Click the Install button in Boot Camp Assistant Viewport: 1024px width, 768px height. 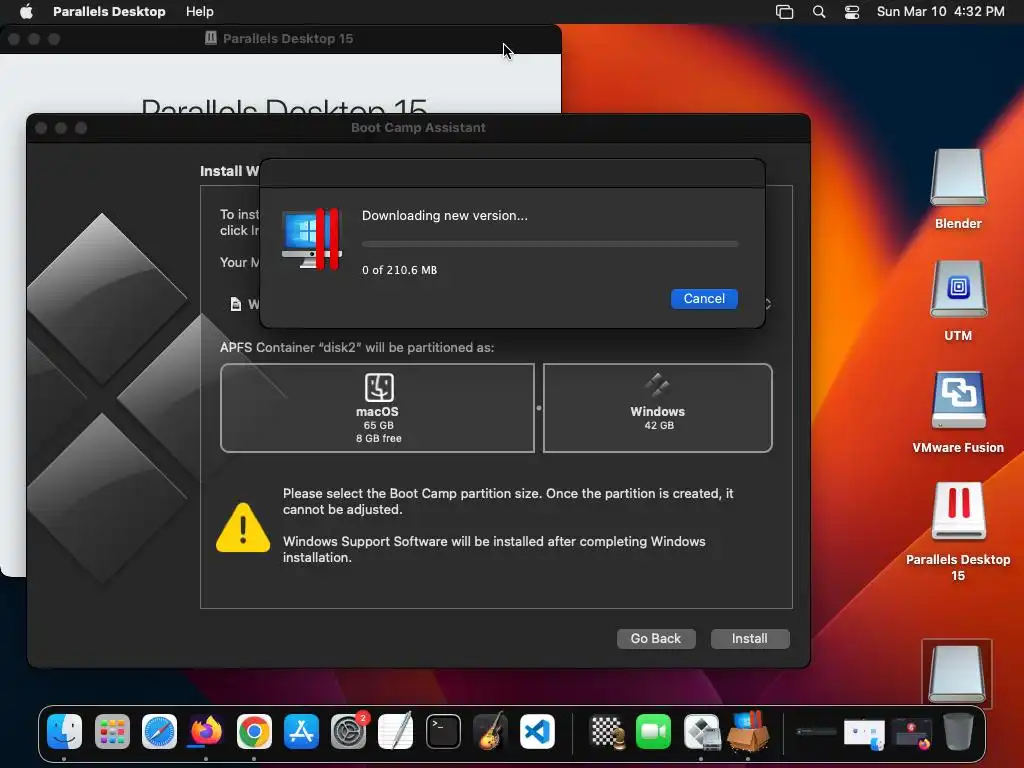(750, 639)
